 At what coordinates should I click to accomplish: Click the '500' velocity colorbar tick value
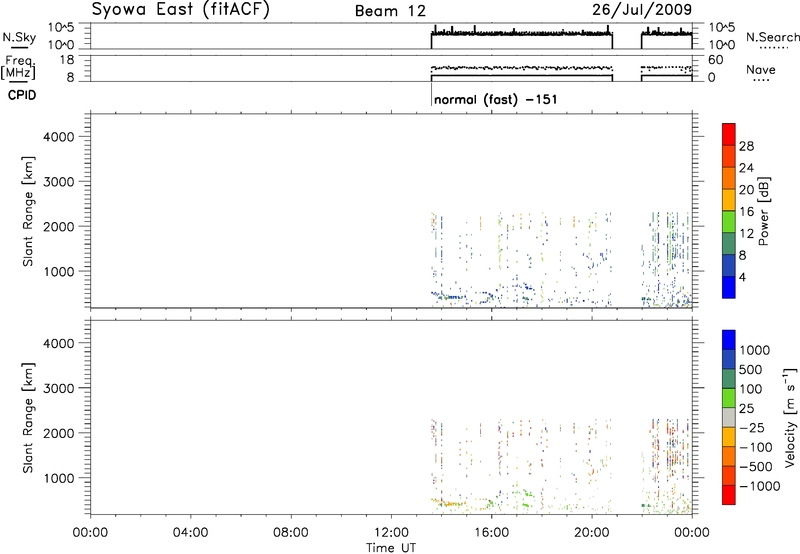tap(751, 370)
